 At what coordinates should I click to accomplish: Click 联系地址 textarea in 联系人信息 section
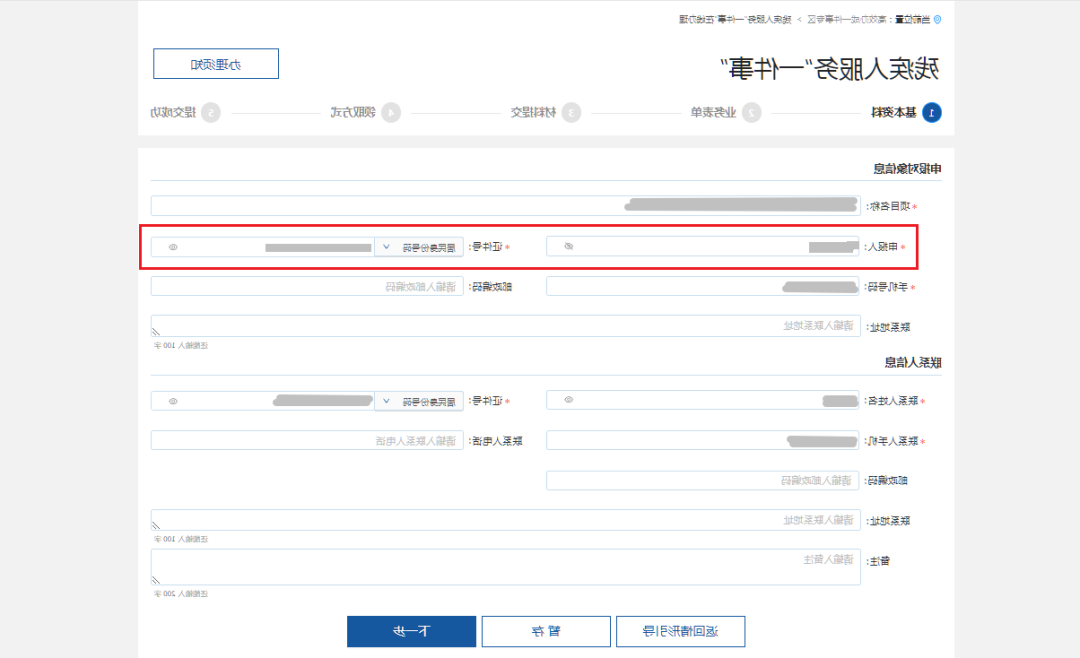point(506,520)
